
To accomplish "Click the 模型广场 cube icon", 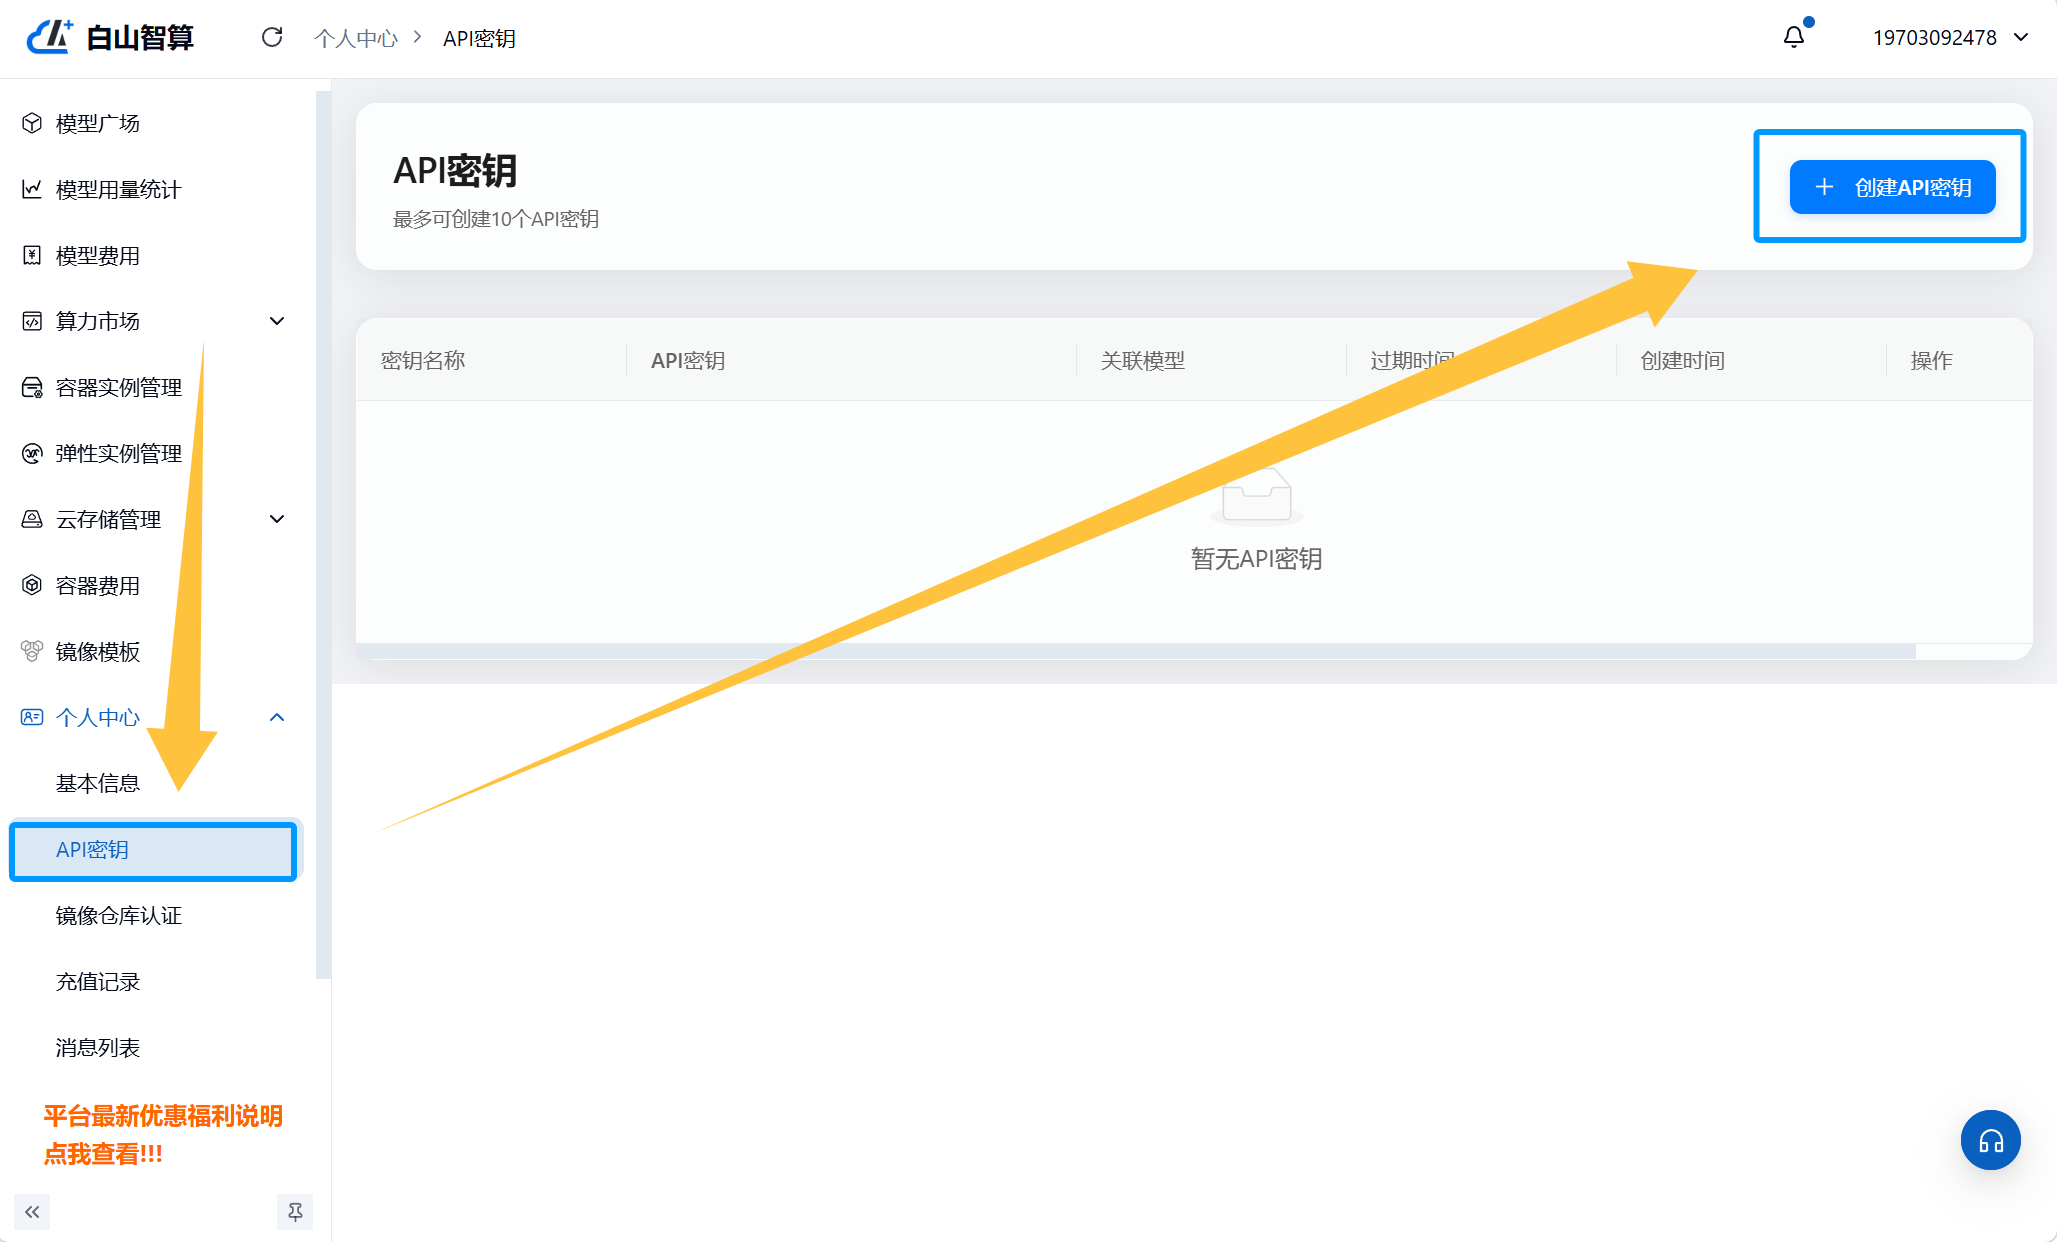I will tap(32, 123).
